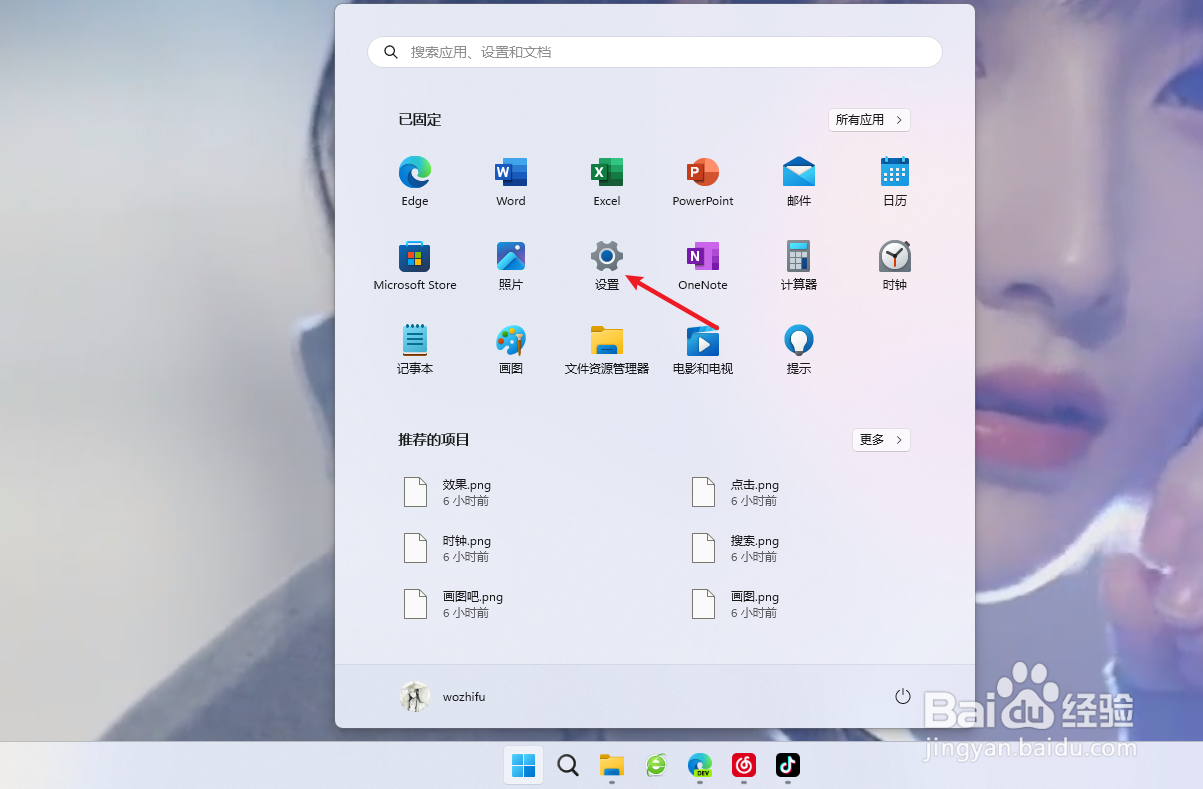This screenshot has height=789, width=1203.
Task: Launch PowerPoint from pinned apps
Action: 703,181
